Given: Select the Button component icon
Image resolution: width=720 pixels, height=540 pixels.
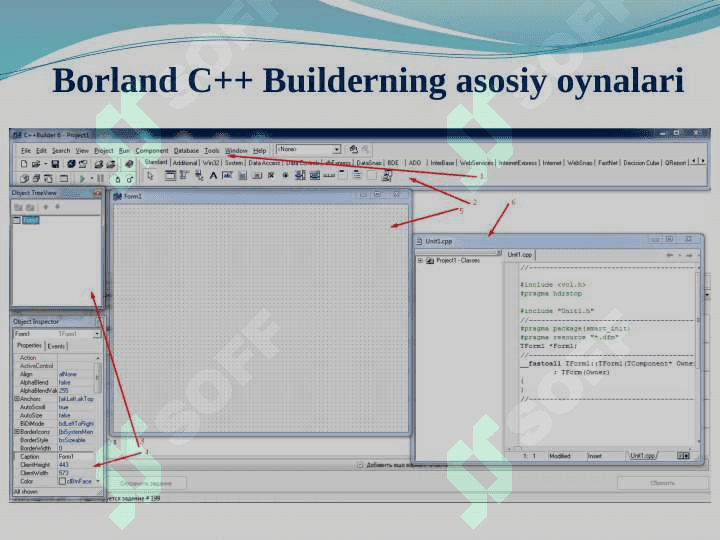Looking at the screenshot, I should 257,175.
